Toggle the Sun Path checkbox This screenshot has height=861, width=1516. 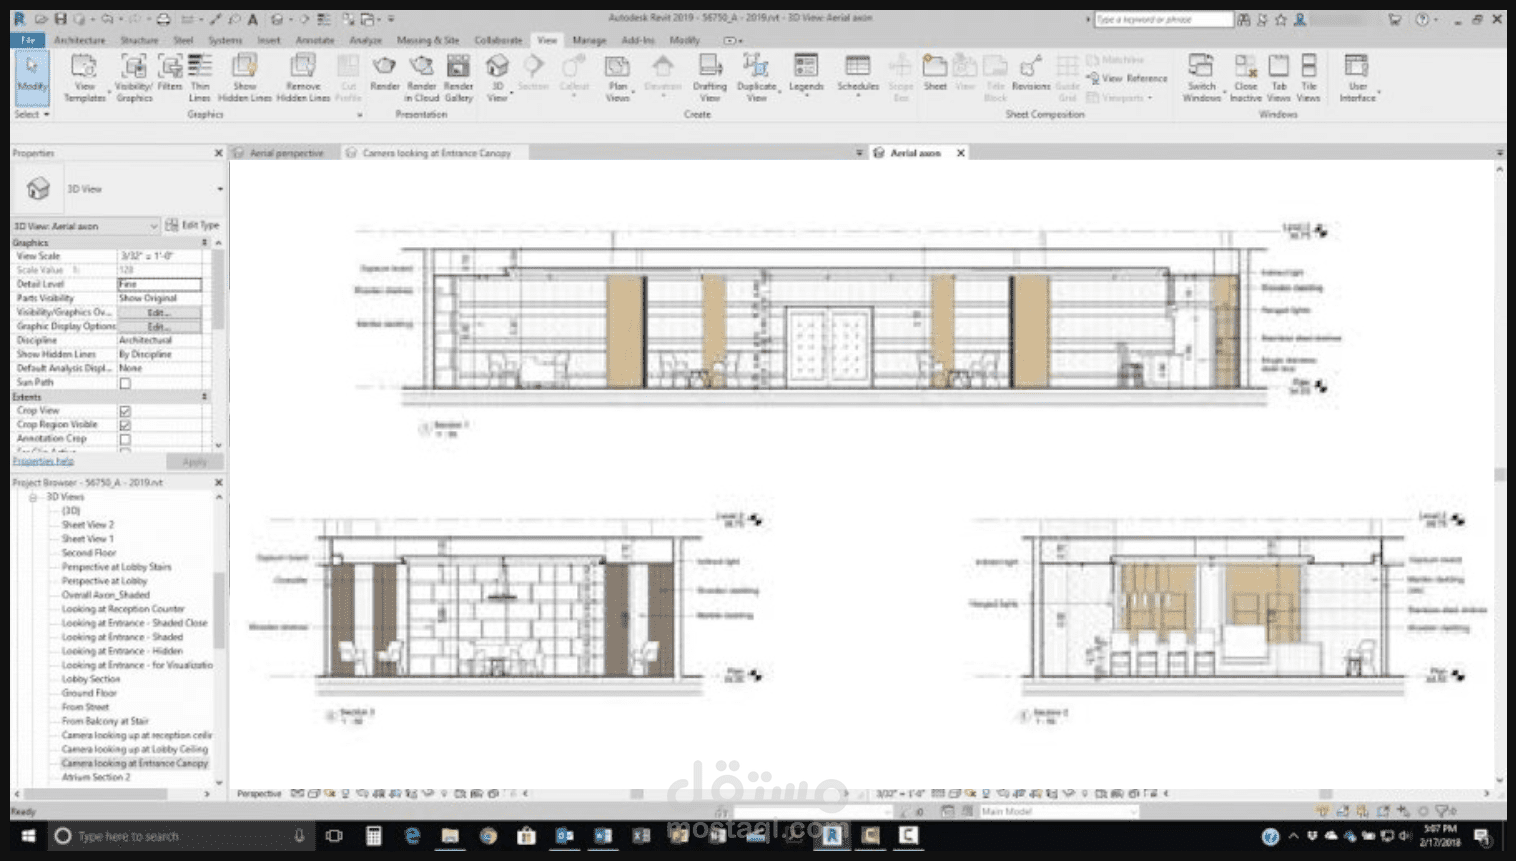click(125, 383)
